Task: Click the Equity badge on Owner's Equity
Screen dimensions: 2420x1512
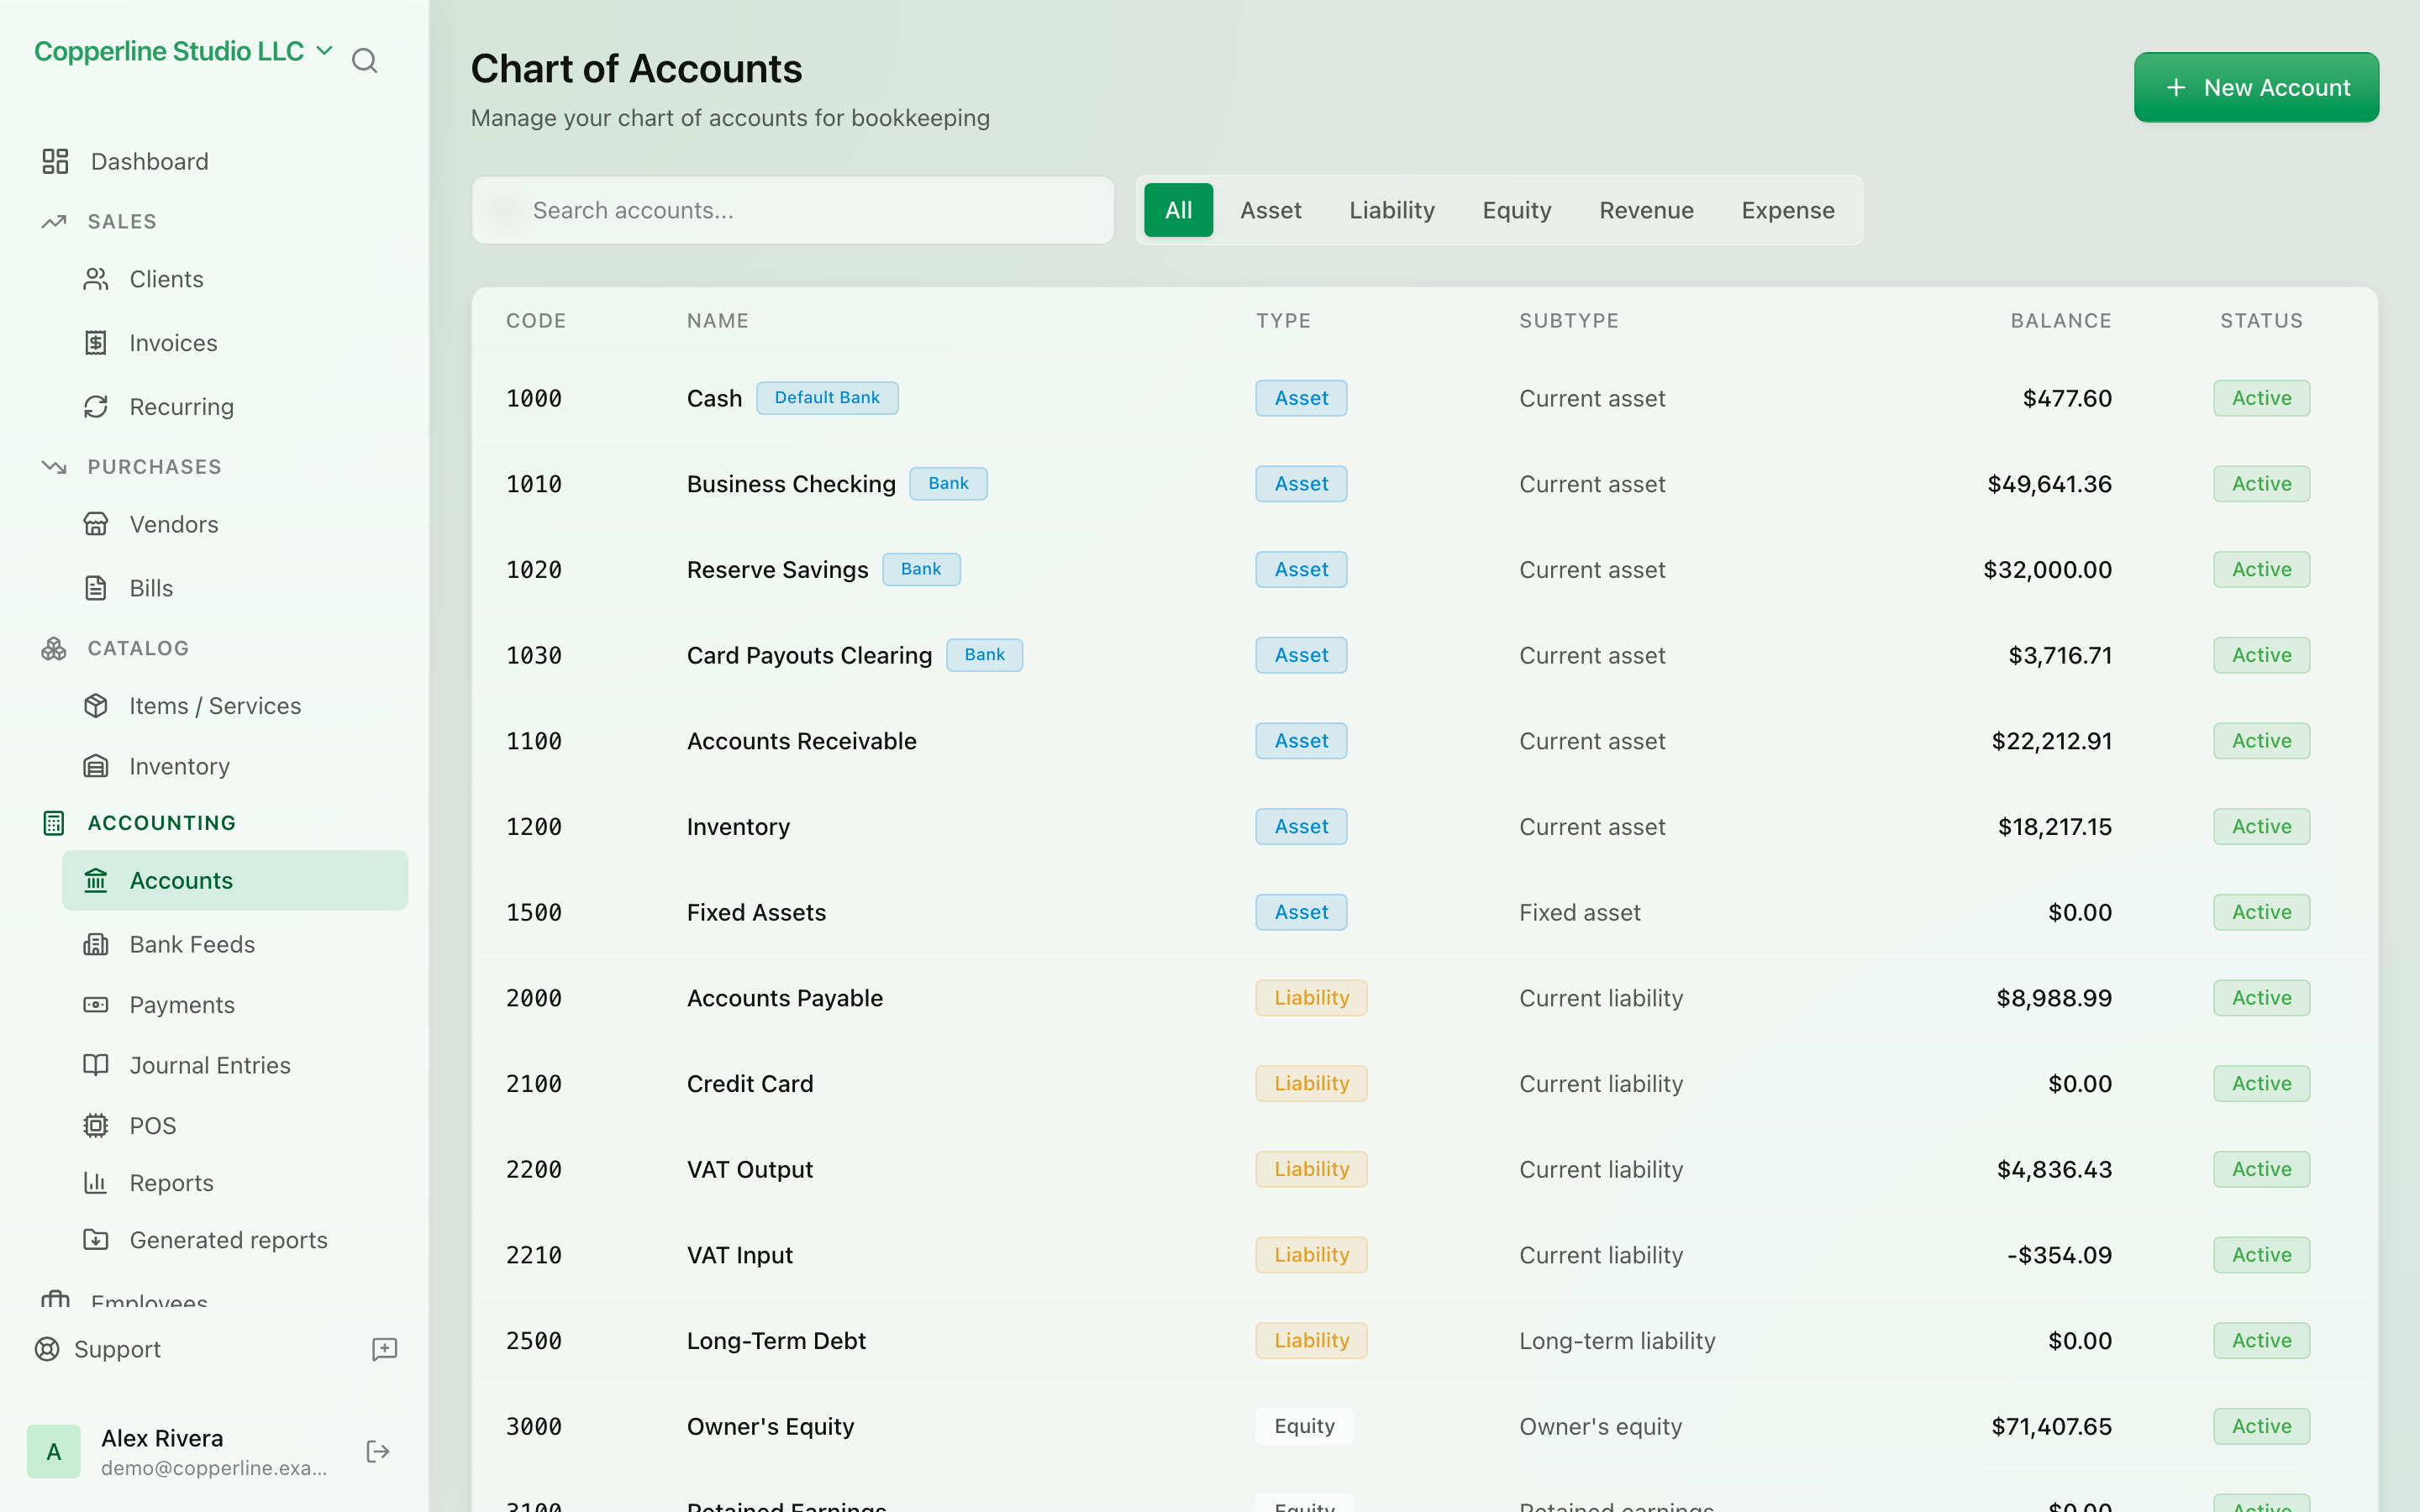Action: coord(1304,1426)
